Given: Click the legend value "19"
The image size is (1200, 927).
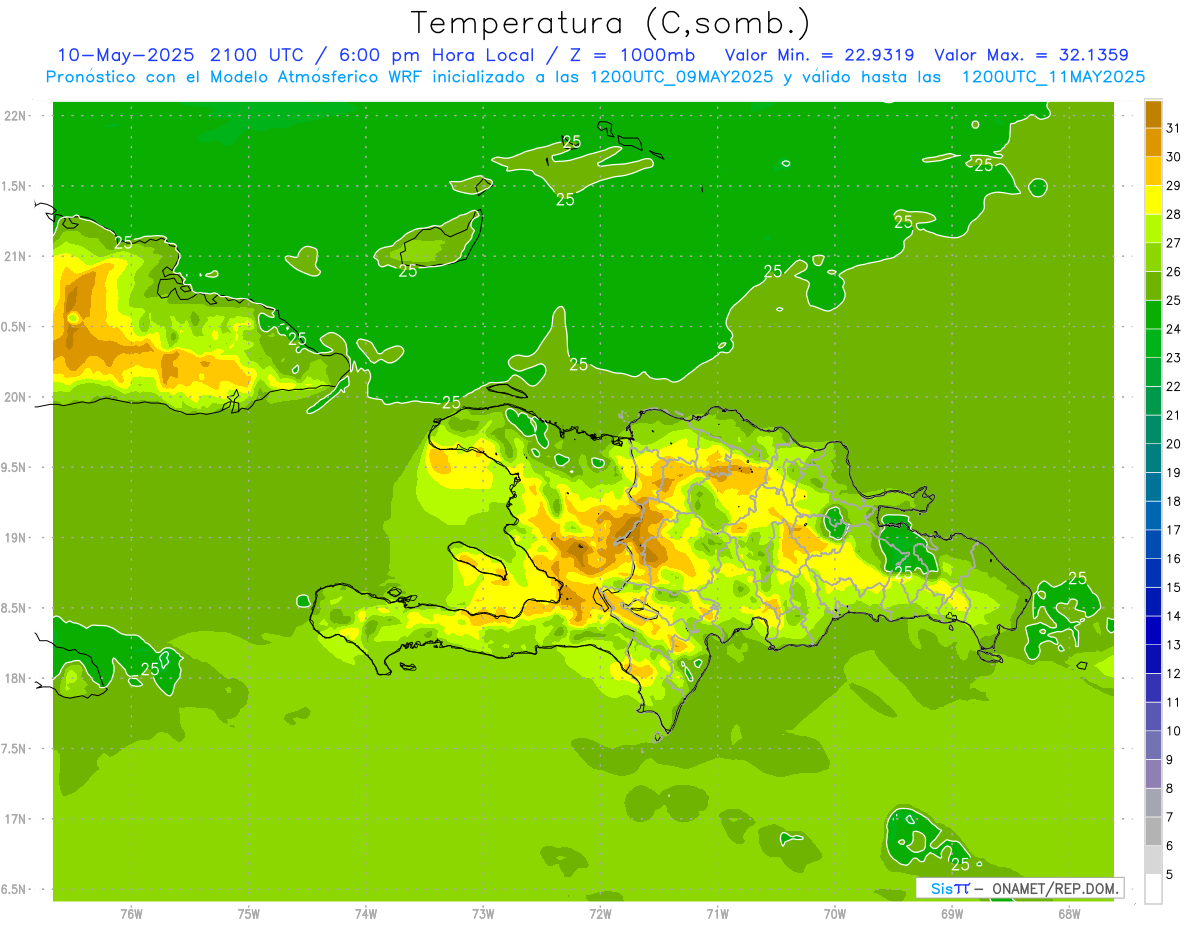Looking at the screenshot, I should pos(1174,472).
